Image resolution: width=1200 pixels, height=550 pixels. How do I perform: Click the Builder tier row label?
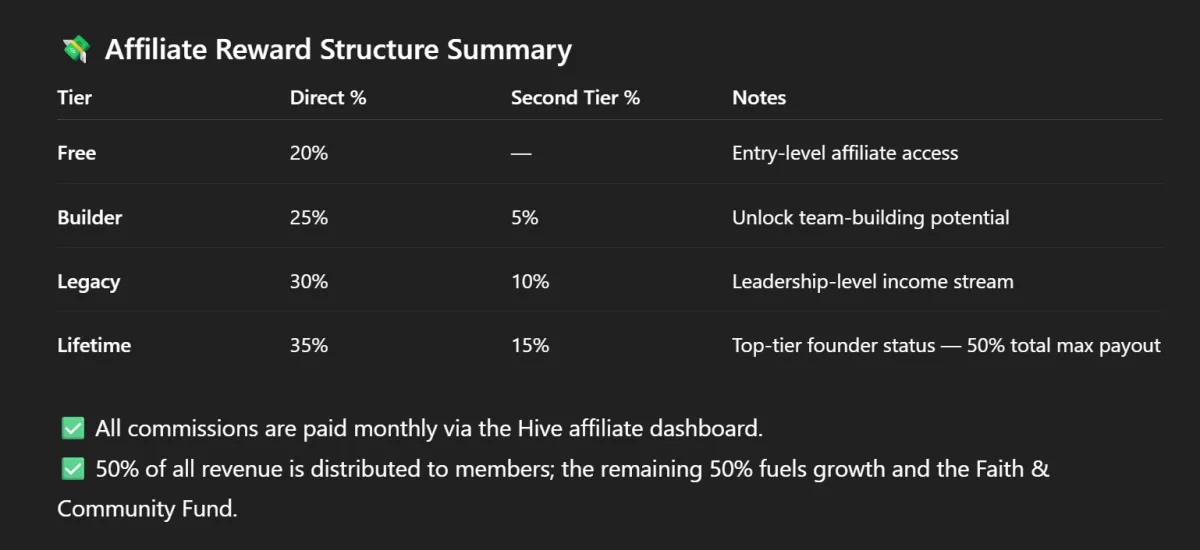pyautogui.click(x=87, y=217)
